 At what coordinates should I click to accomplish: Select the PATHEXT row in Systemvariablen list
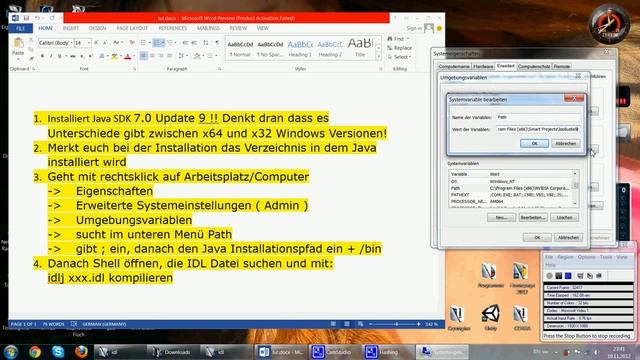pyautogui.click(x=510, y=195)
